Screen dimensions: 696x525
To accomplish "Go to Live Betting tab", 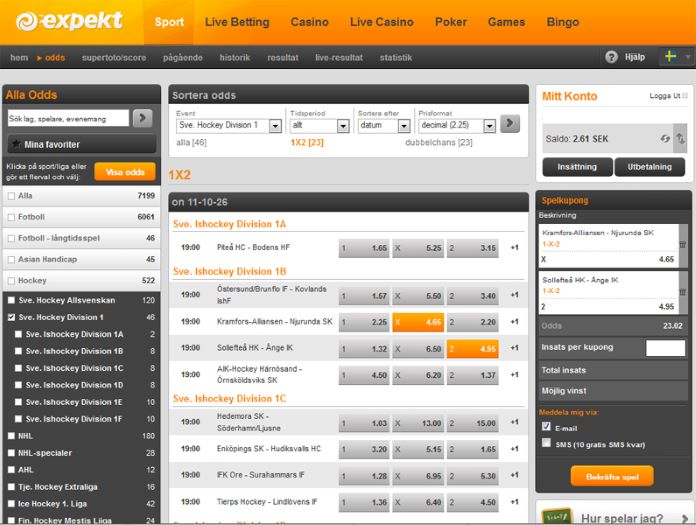I will click(x=237, y=22).
